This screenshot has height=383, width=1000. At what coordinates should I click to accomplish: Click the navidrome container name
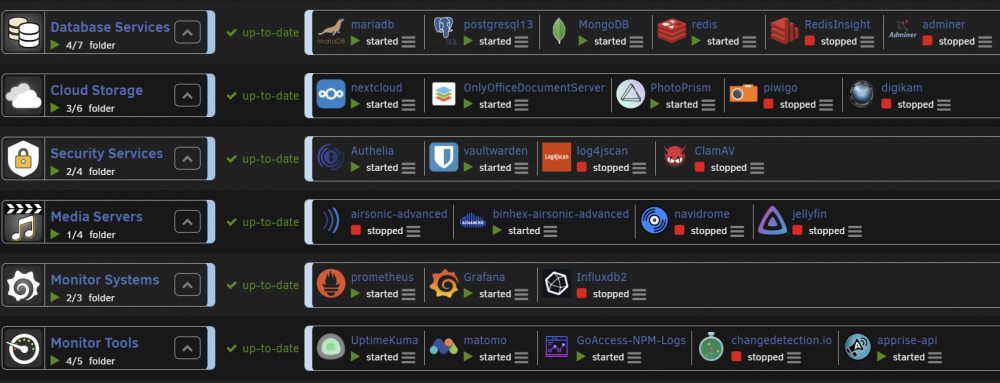coord(702,213)
